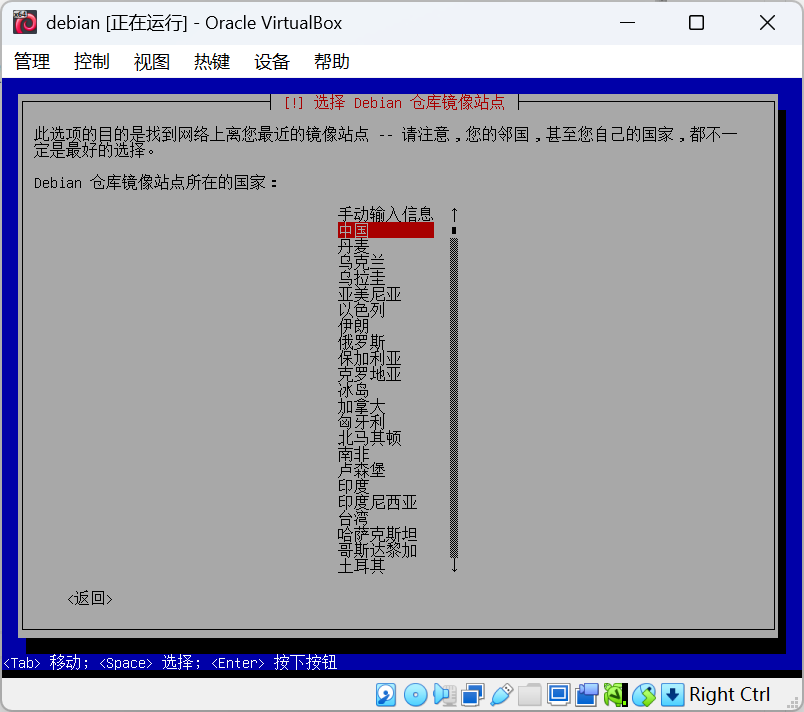This screenshot has height=712, width=804.
Task: Click the VirtualBox logo in title bar
Action: click(25, 23)
